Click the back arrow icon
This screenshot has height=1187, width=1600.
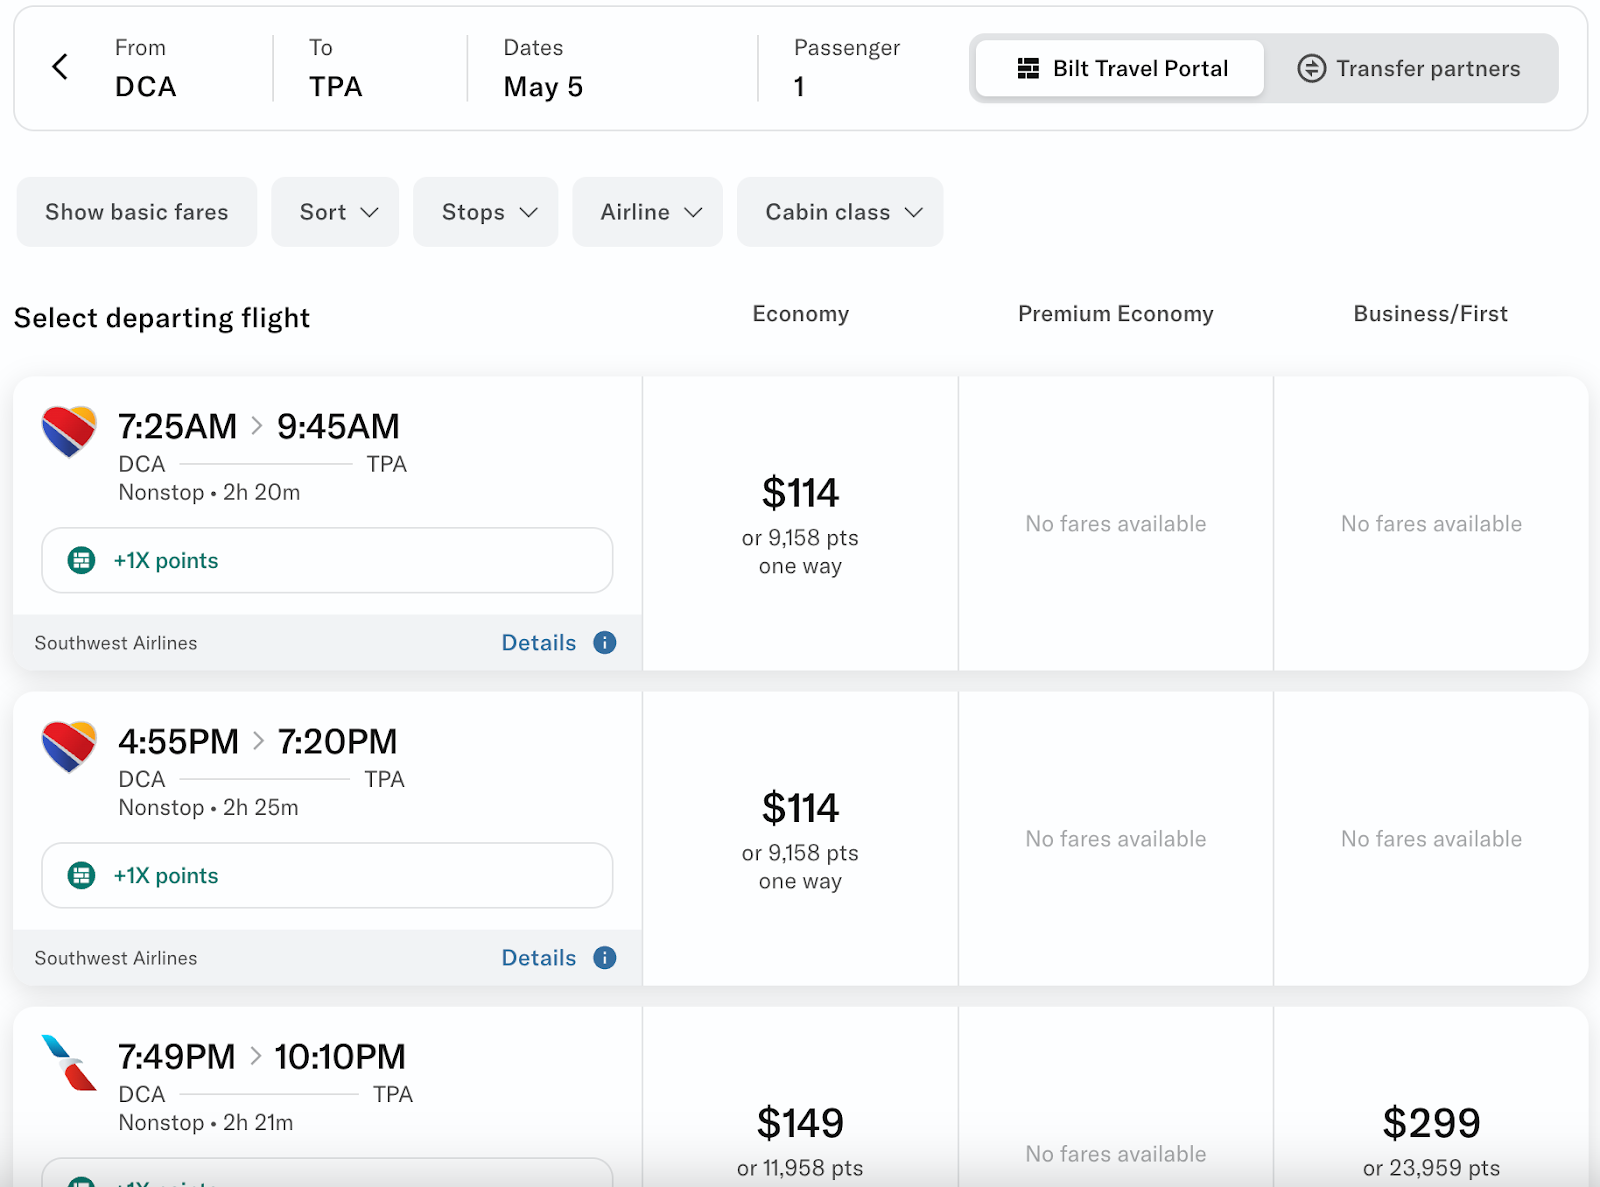pos(60,67)
